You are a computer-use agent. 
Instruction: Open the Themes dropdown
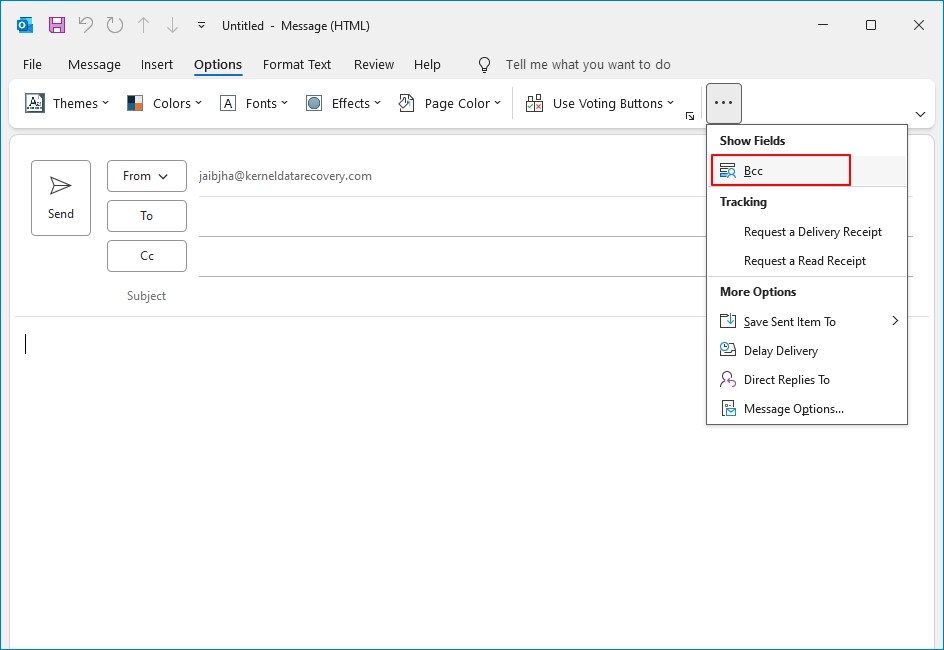(67, 104)
